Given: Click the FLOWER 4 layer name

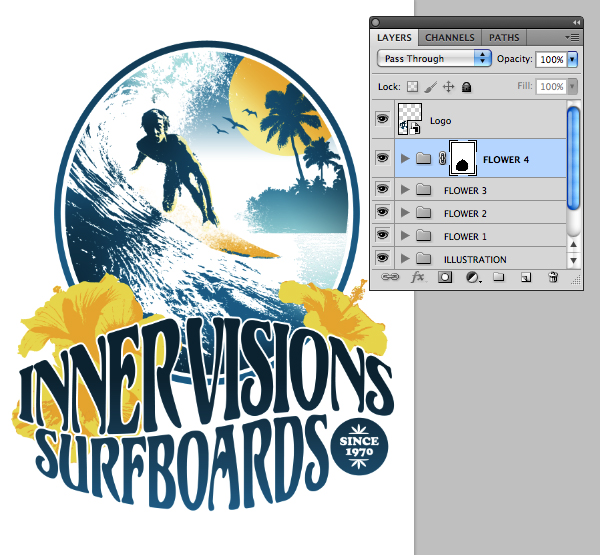Looking at the screenshot, I should (506, 160).
